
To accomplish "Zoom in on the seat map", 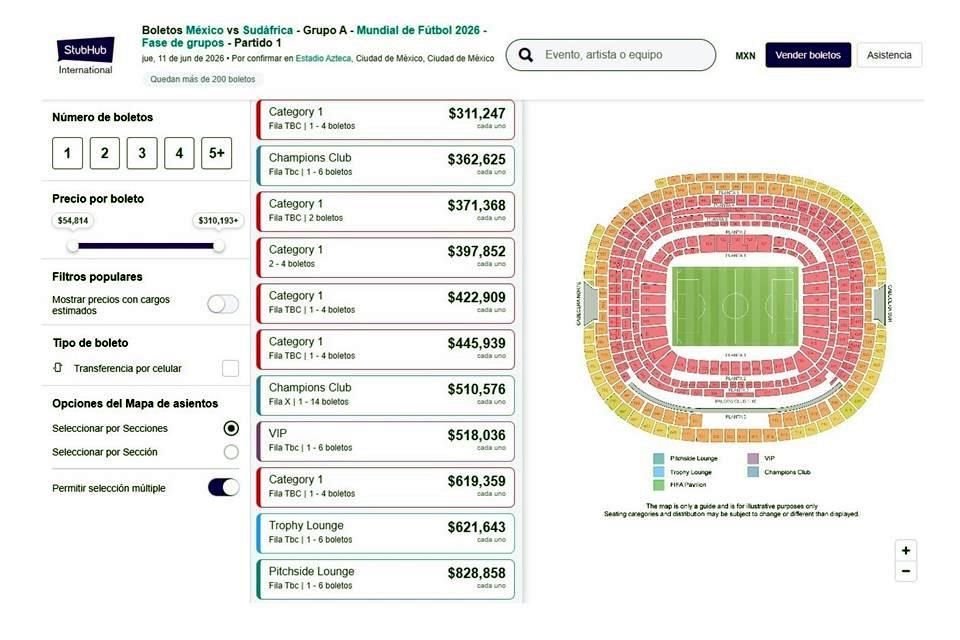I will (906, 550).
